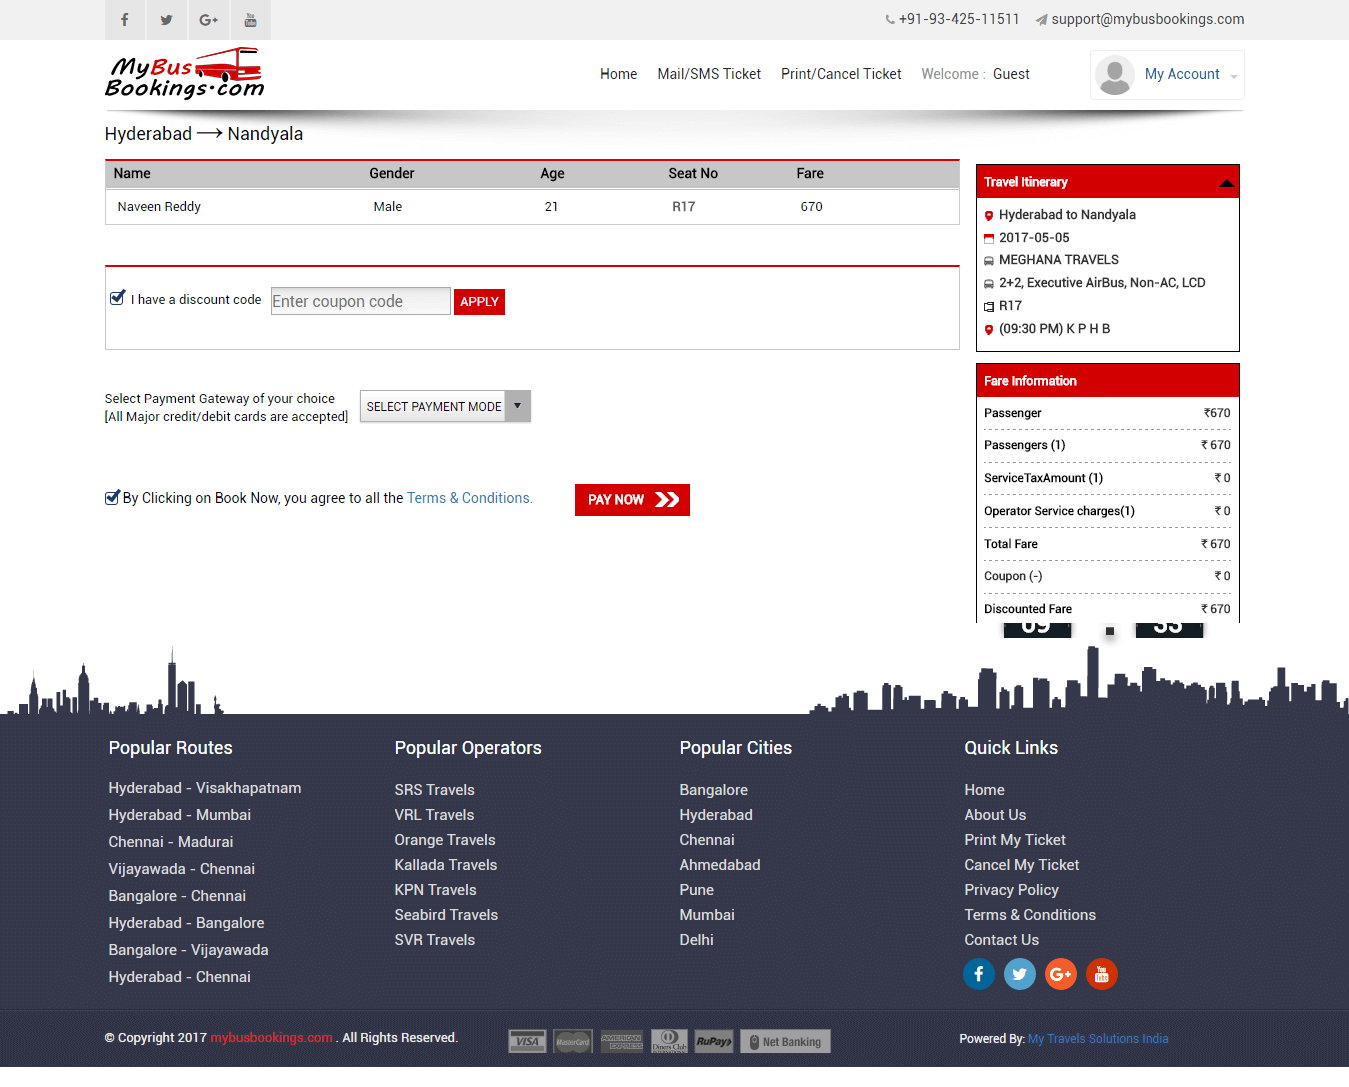This screenshot has width=1349, height=1087.
Task: Open the Facebook icon in top bar
Action: point(125,20)
